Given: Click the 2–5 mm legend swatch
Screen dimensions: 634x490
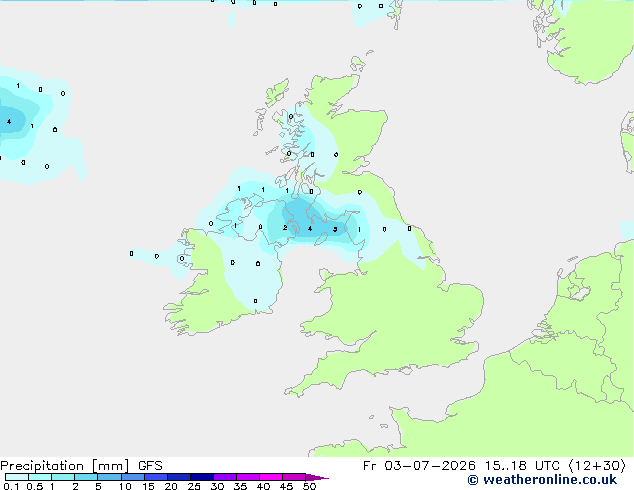Looking at the screenshot, I should (x=86, y=477).
